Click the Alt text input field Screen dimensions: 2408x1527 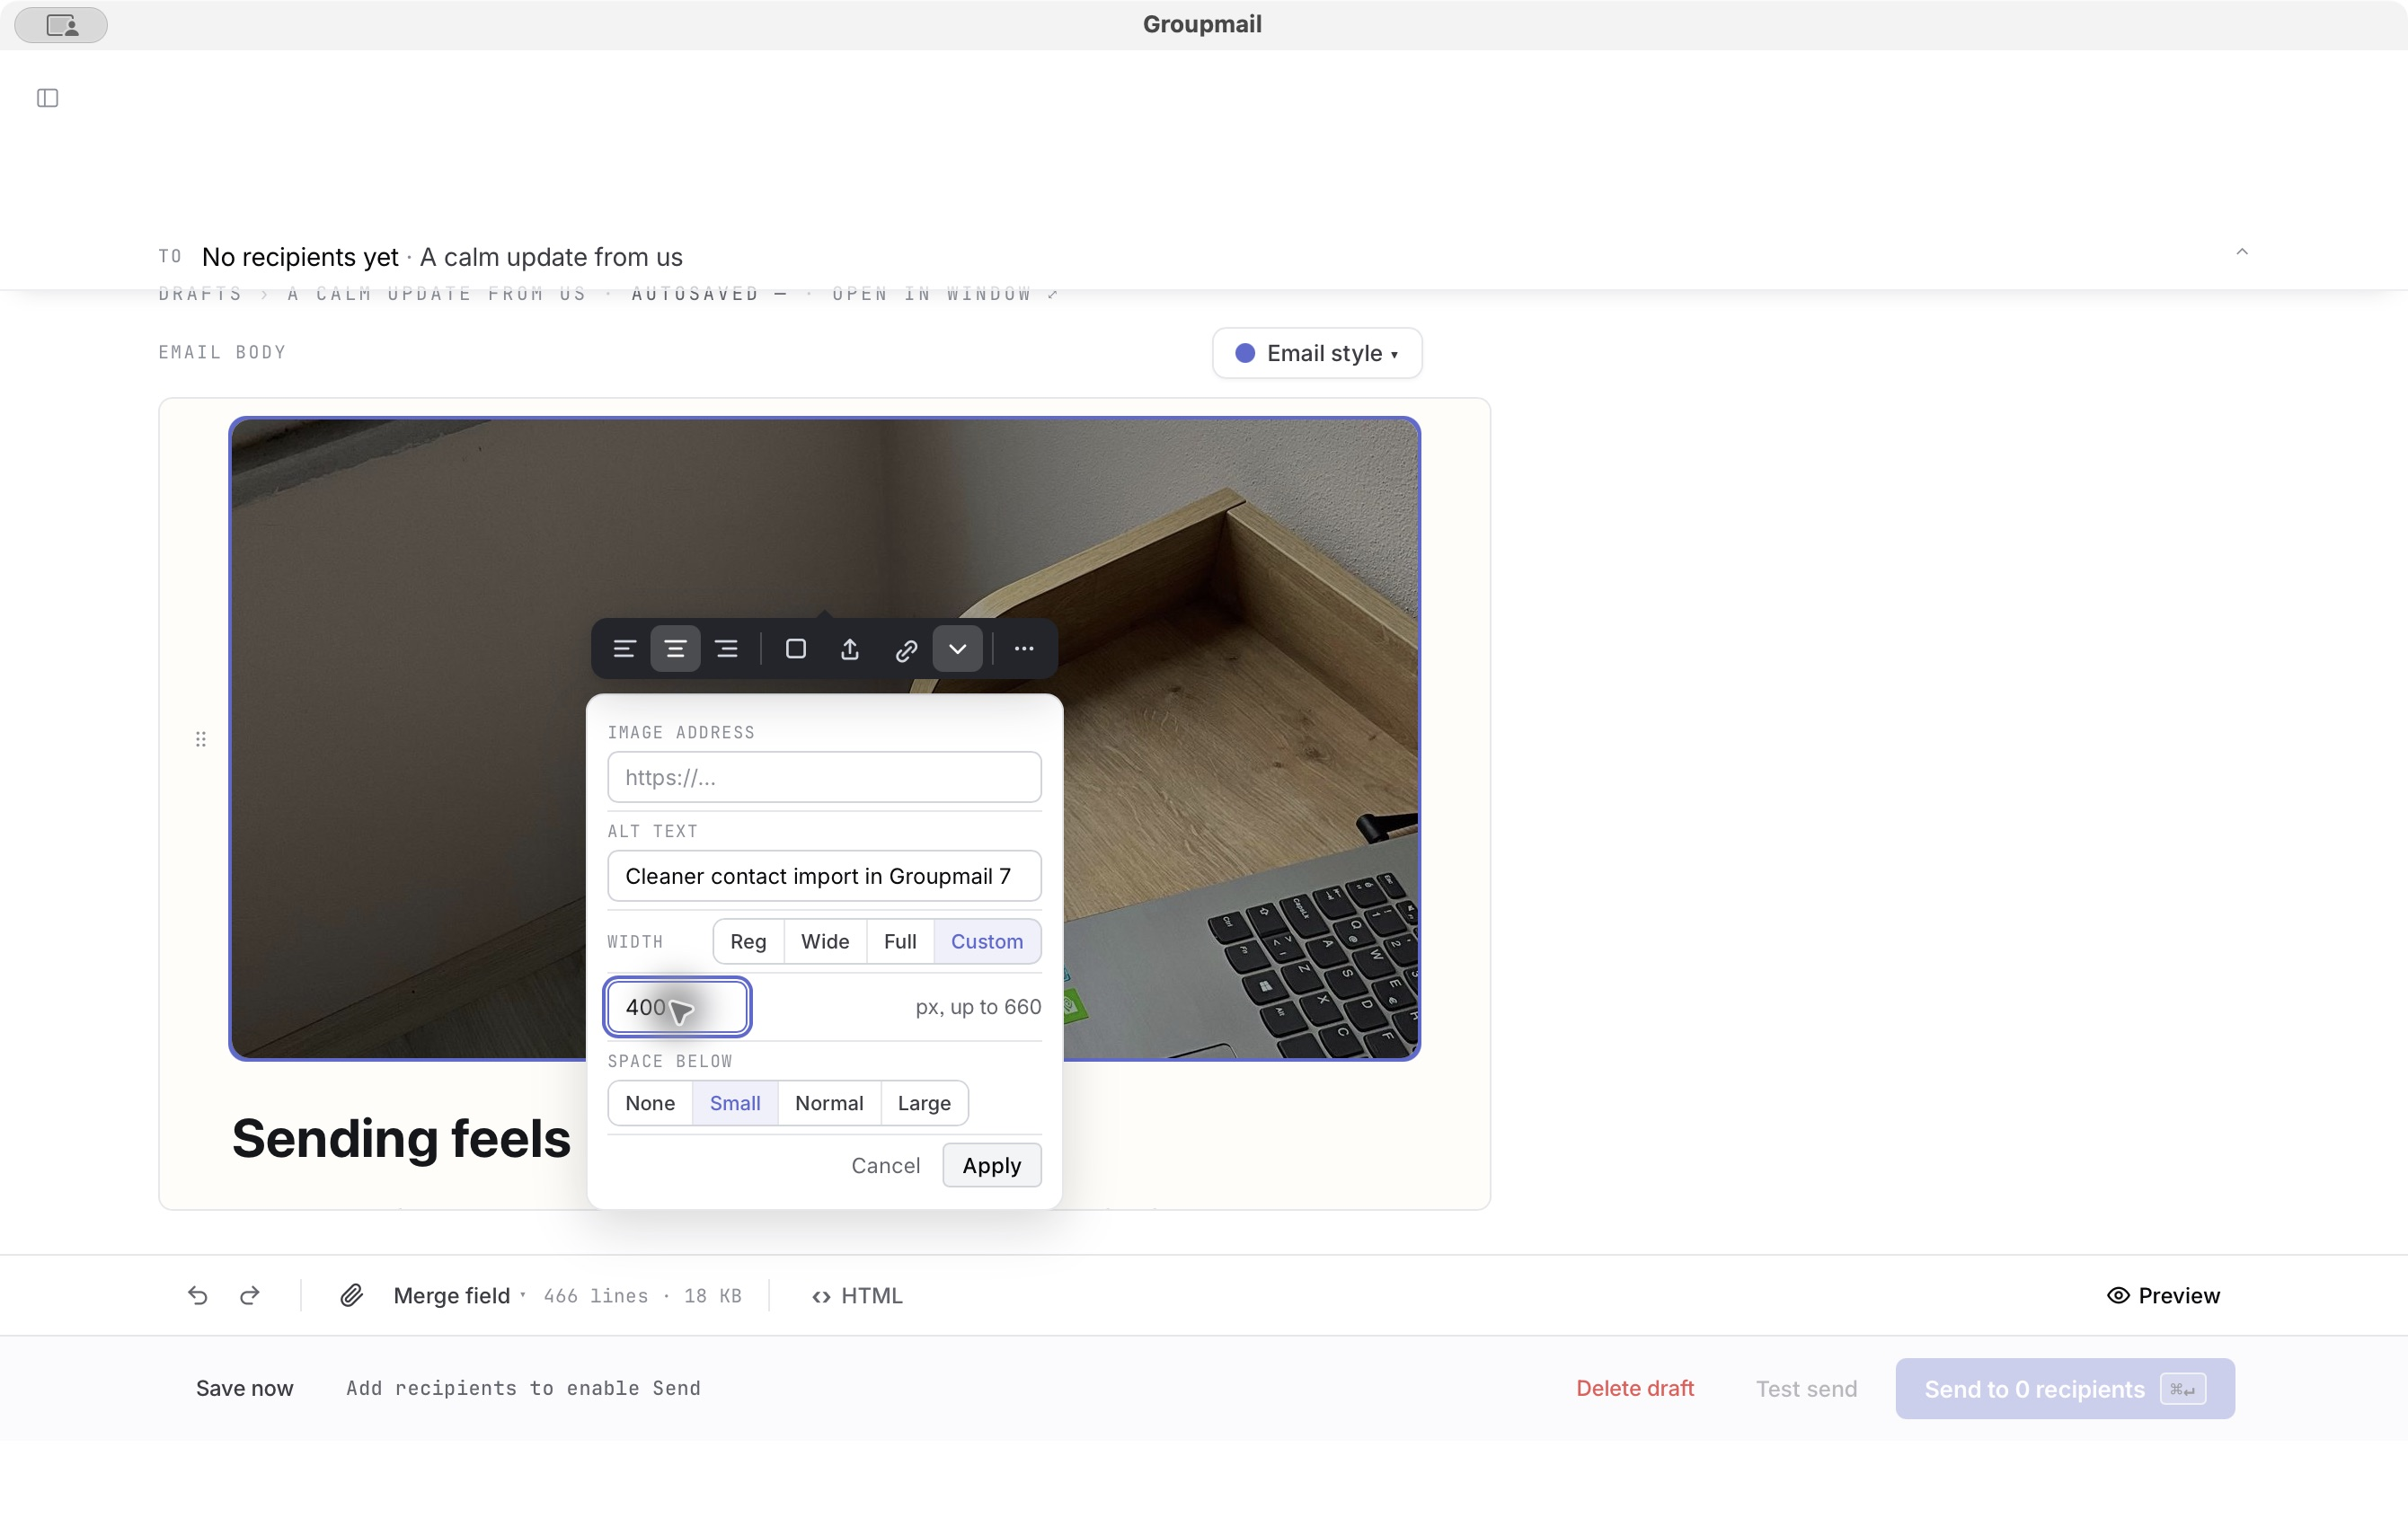click(824, 876)
